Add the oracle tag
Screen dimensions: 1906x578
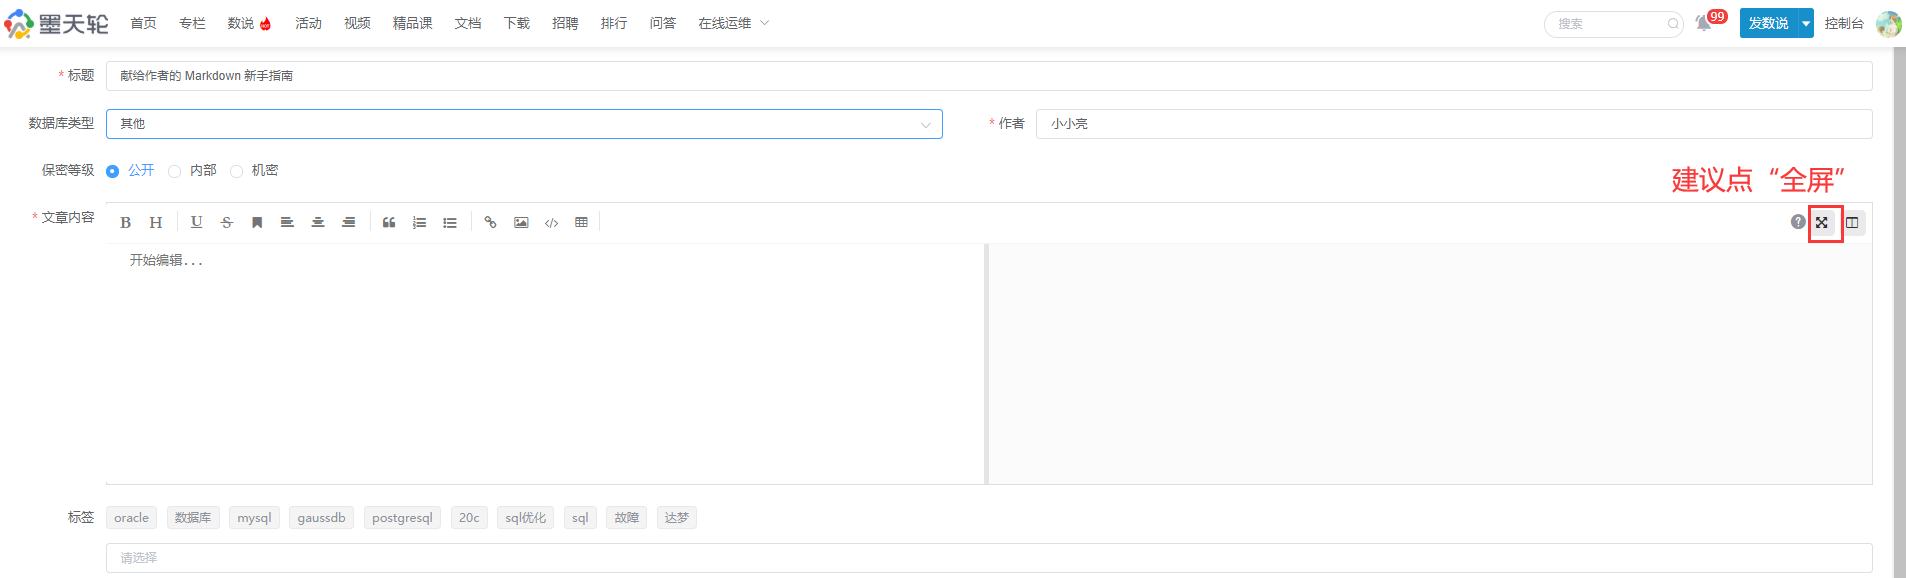pyautogui.click(x=131, y=518)
